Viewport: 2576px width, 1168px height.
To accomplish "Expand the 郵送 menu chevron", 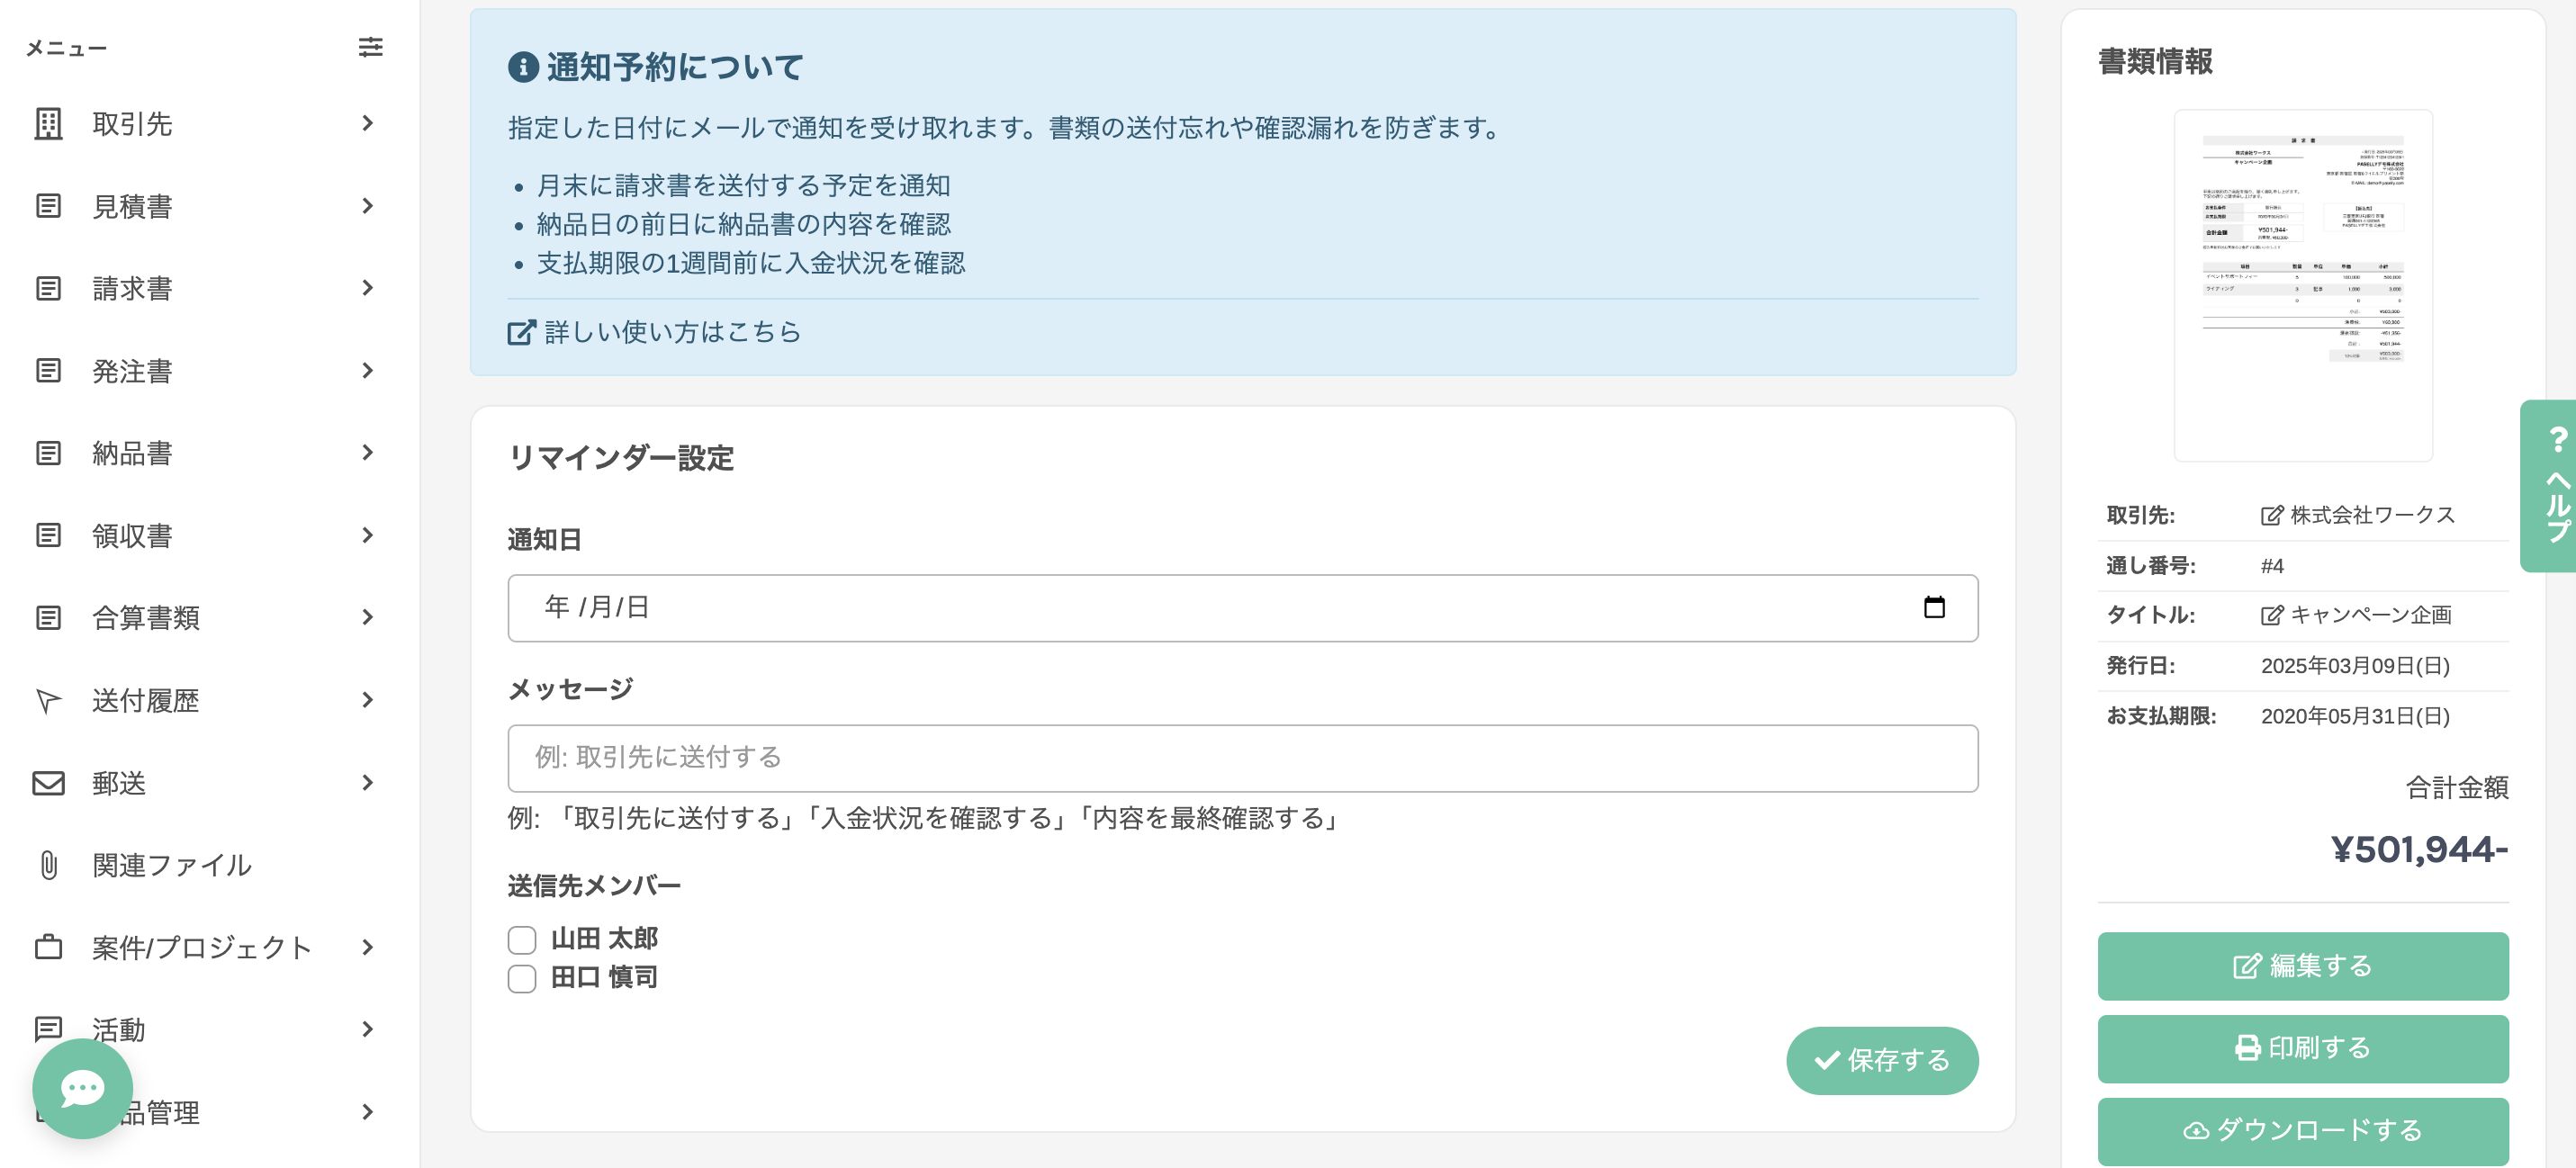I will 367,782.
